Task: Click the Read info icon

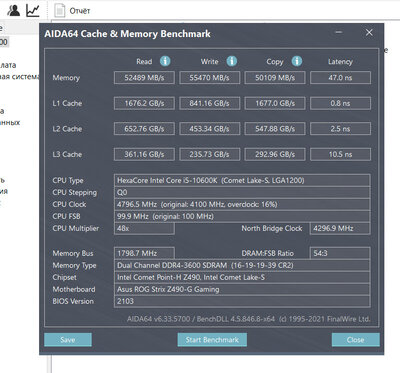Action: coord(165,61)
